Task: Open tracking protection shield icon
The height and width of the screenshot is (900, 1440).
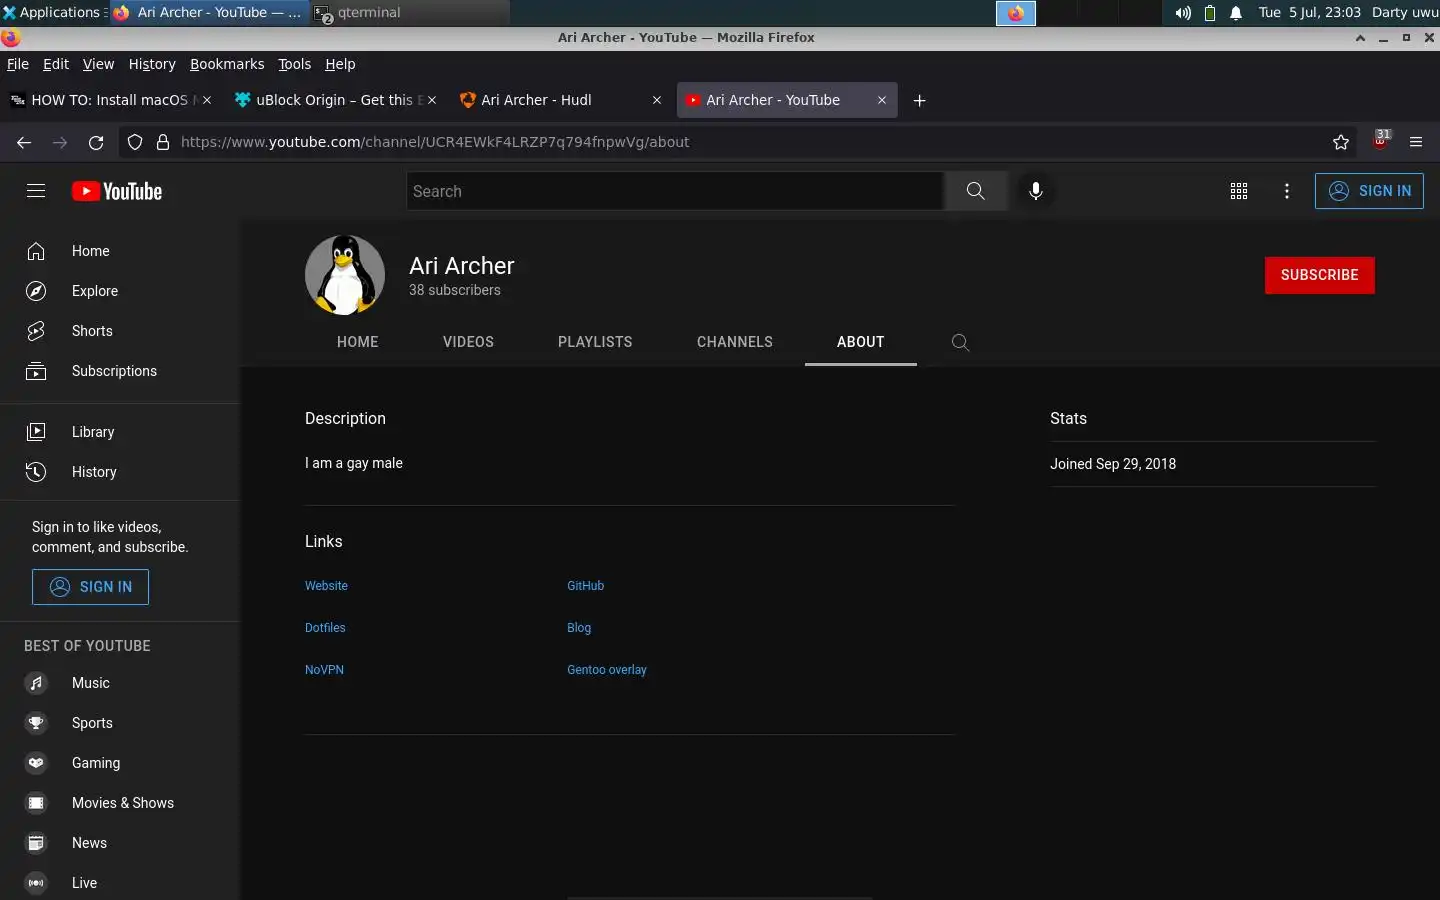Action: point(135,142)
